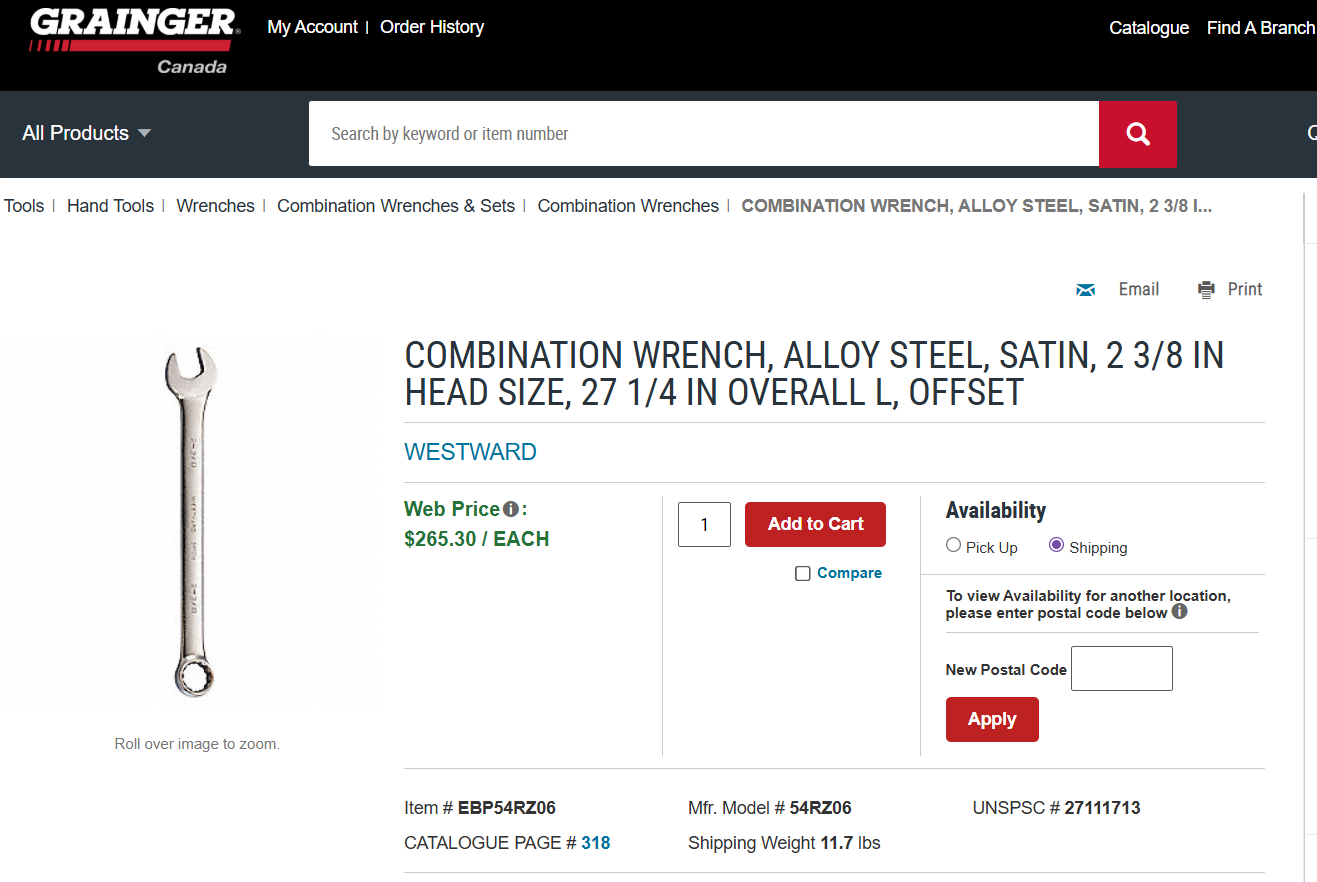Screen dimensions: 1317x882
Task: Click the red search magnifier button
Action: pos(1137,134)
